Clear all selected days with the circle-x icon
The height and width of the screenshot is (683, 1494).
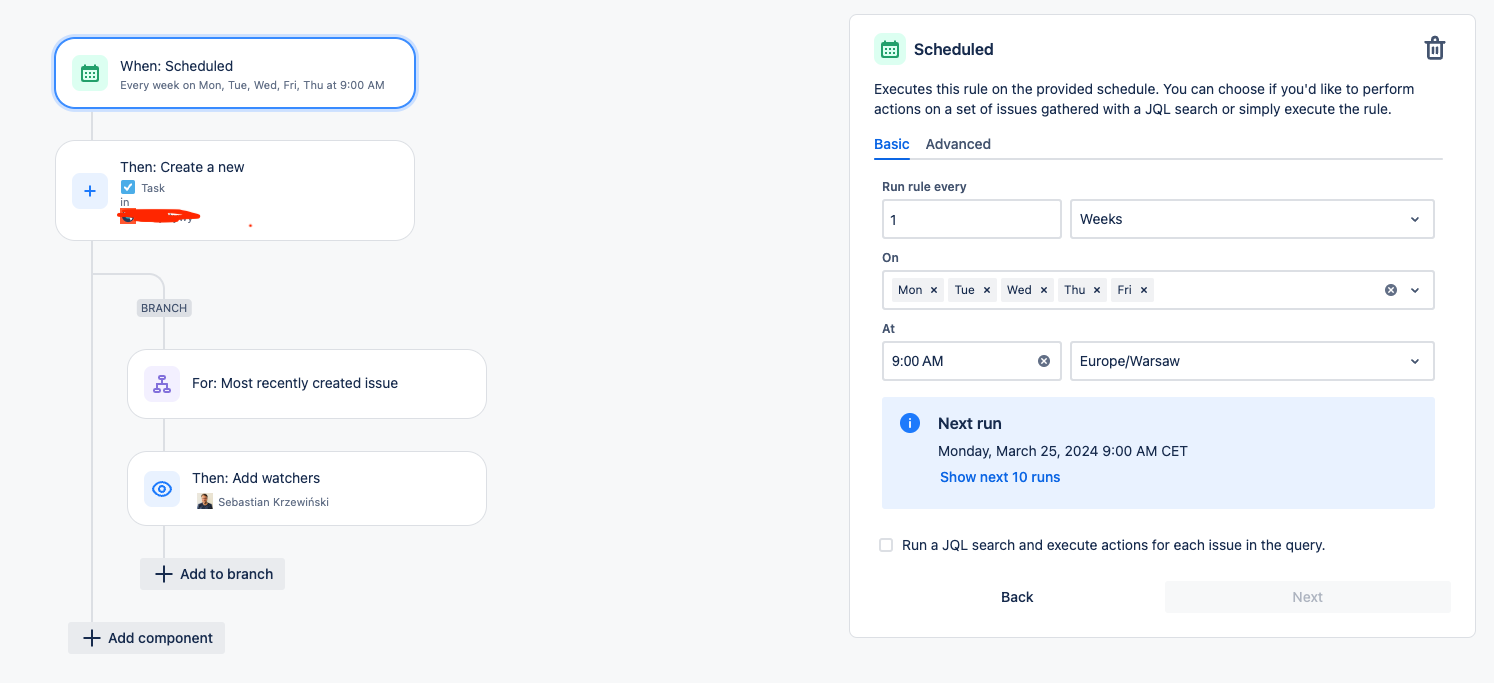pos(1389,289)
